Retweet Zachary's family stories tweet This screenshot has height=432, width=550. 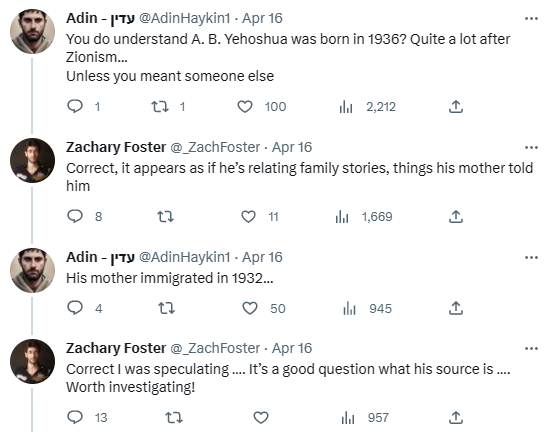click(x=165, y=216)
